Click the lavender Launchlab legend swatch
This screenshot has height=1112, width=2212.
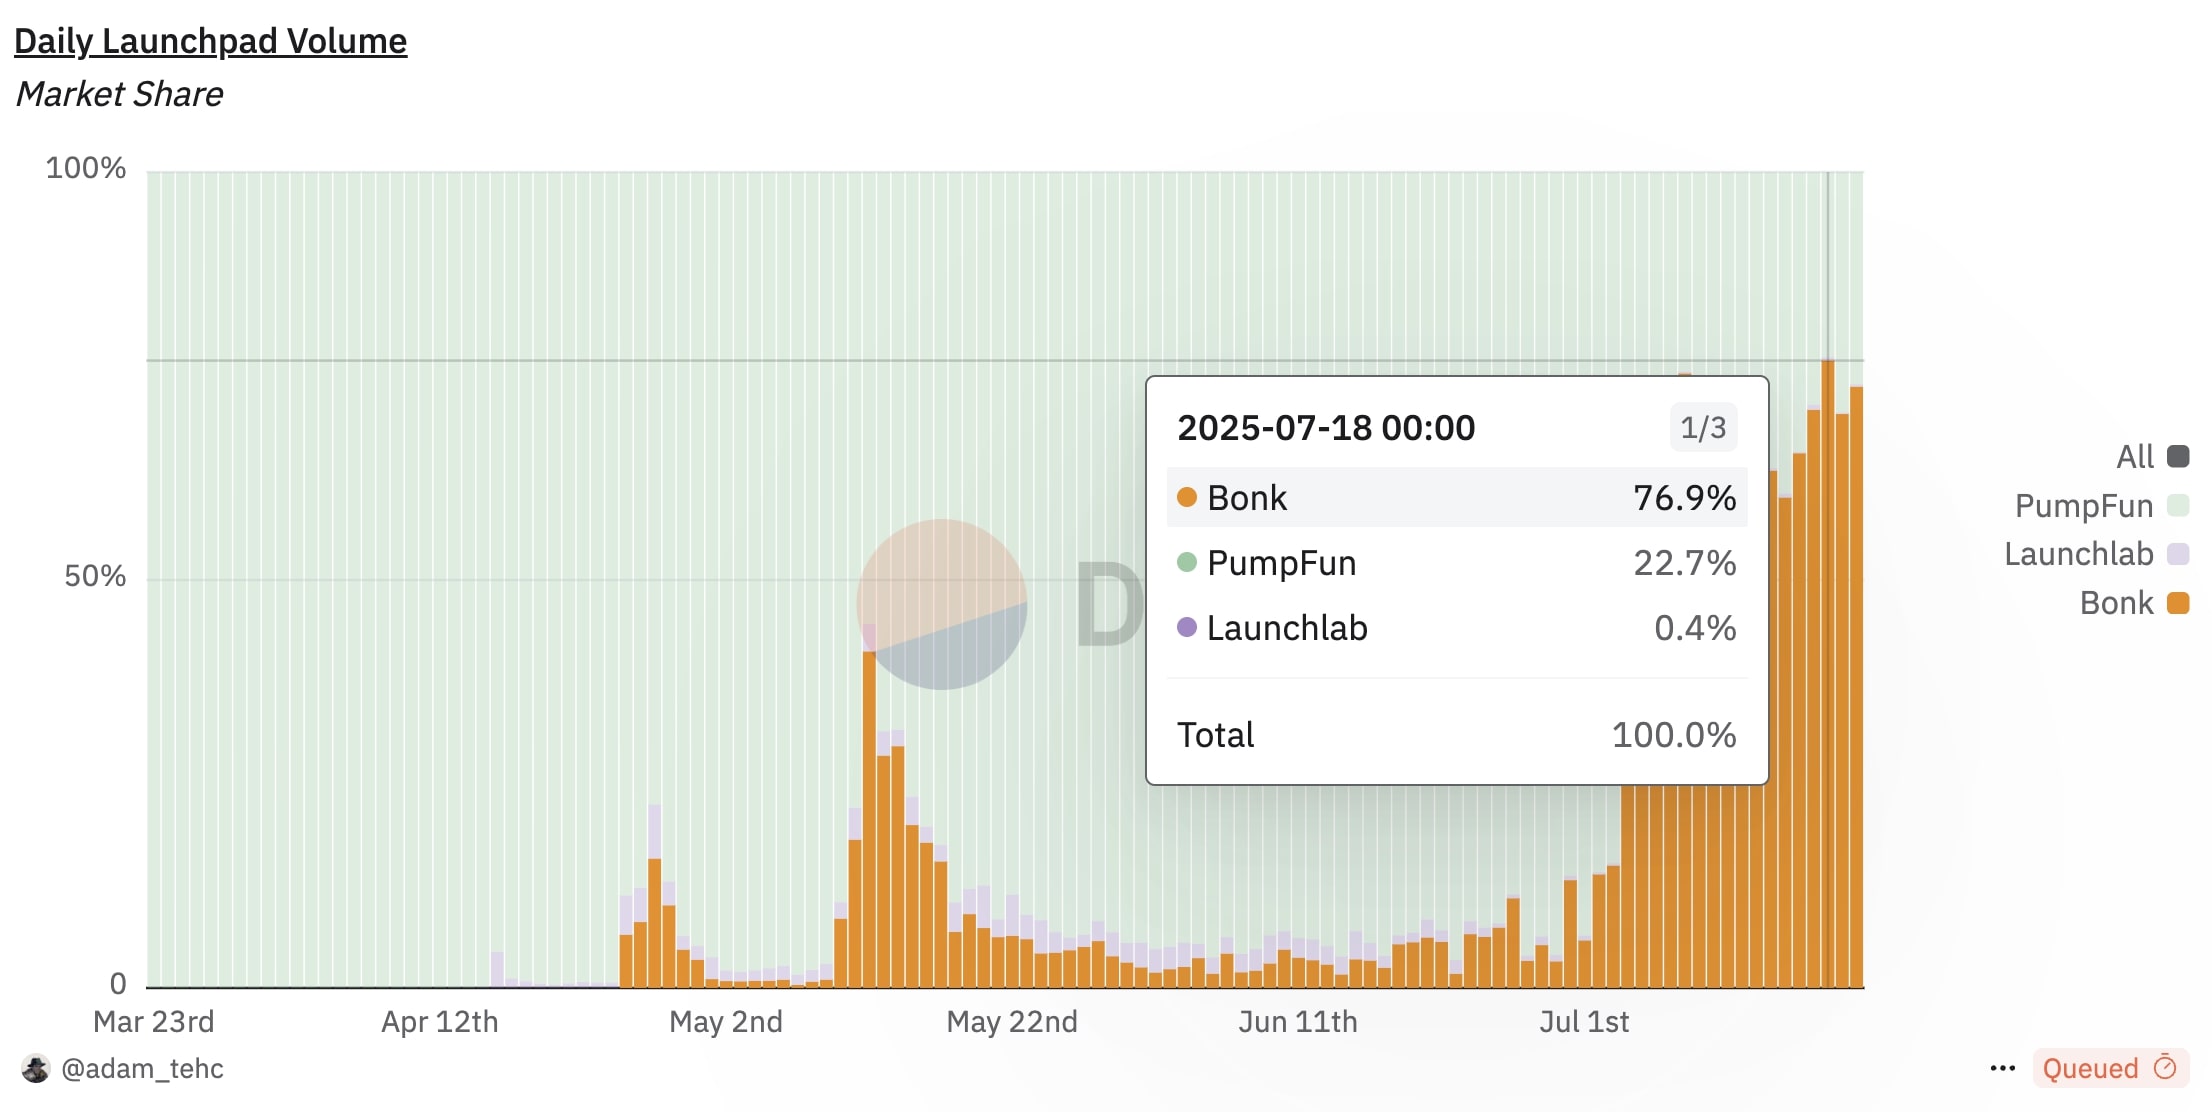[x=2178, y=554]
